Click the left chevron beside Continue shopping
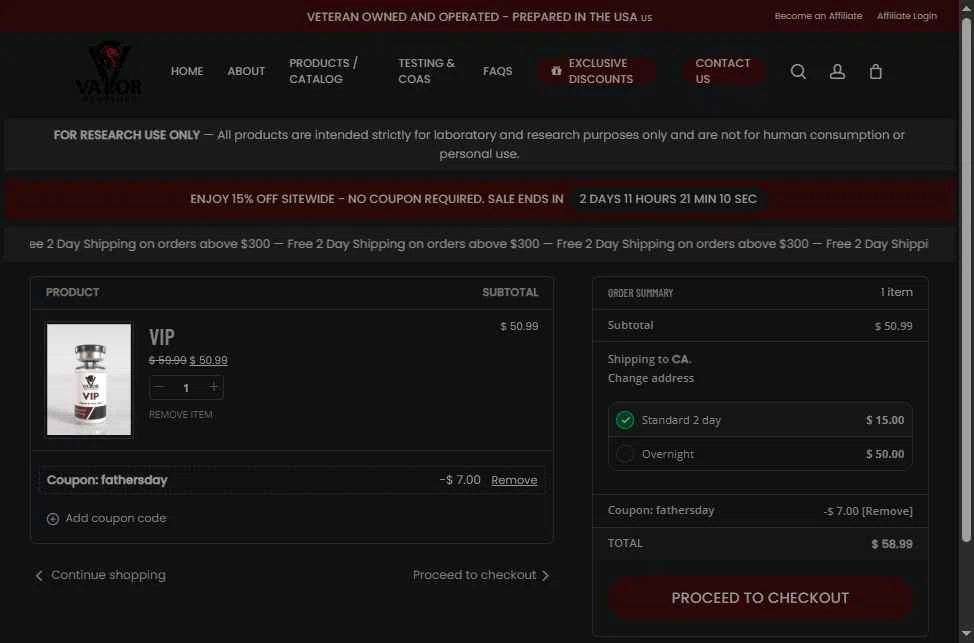 point(39,576)
